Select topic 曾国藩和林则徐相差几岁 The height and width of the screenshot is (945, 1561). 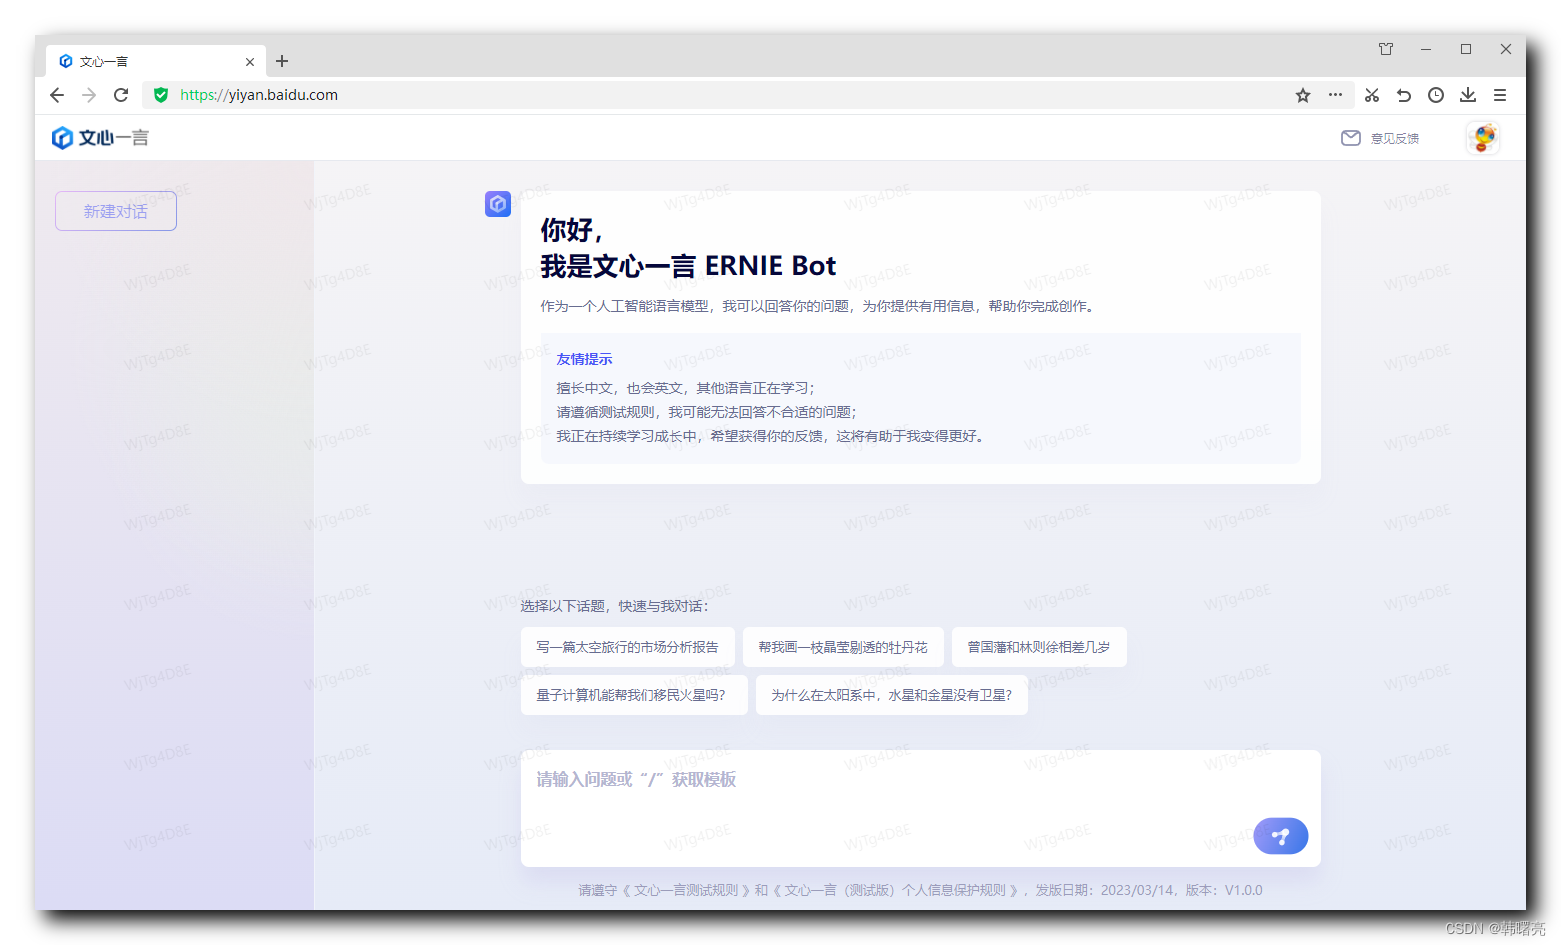coord(1039,647)
